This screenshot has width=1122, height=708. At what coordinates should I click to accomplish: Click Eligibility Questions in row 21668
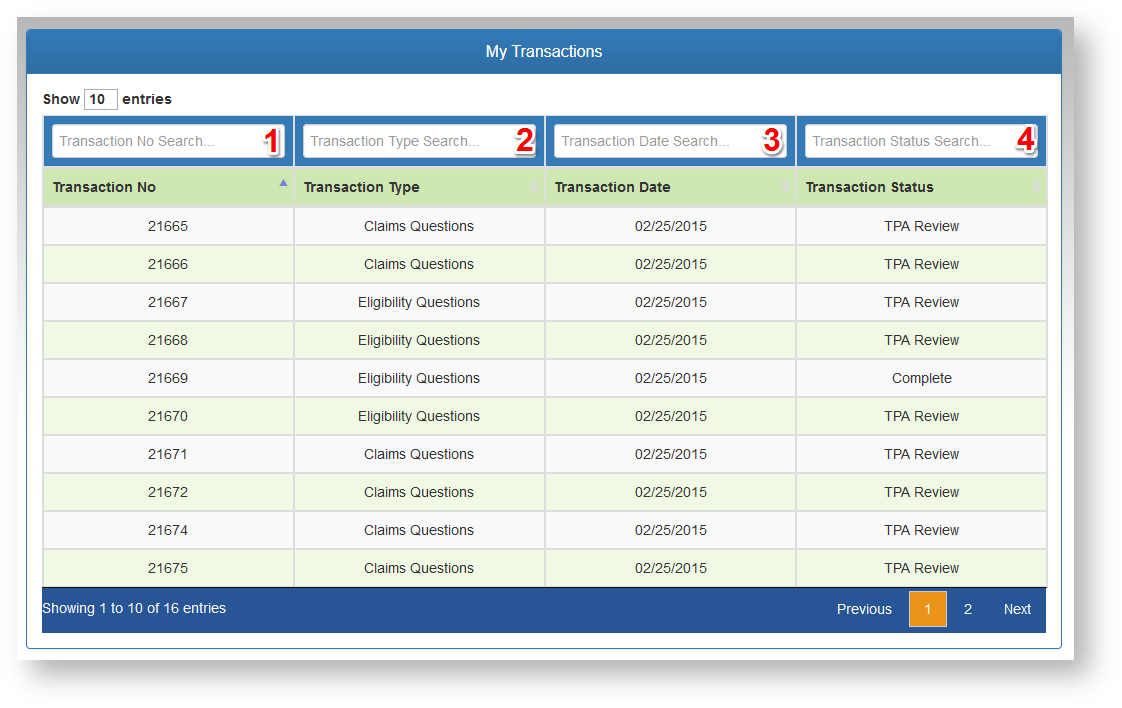point(419,340)
